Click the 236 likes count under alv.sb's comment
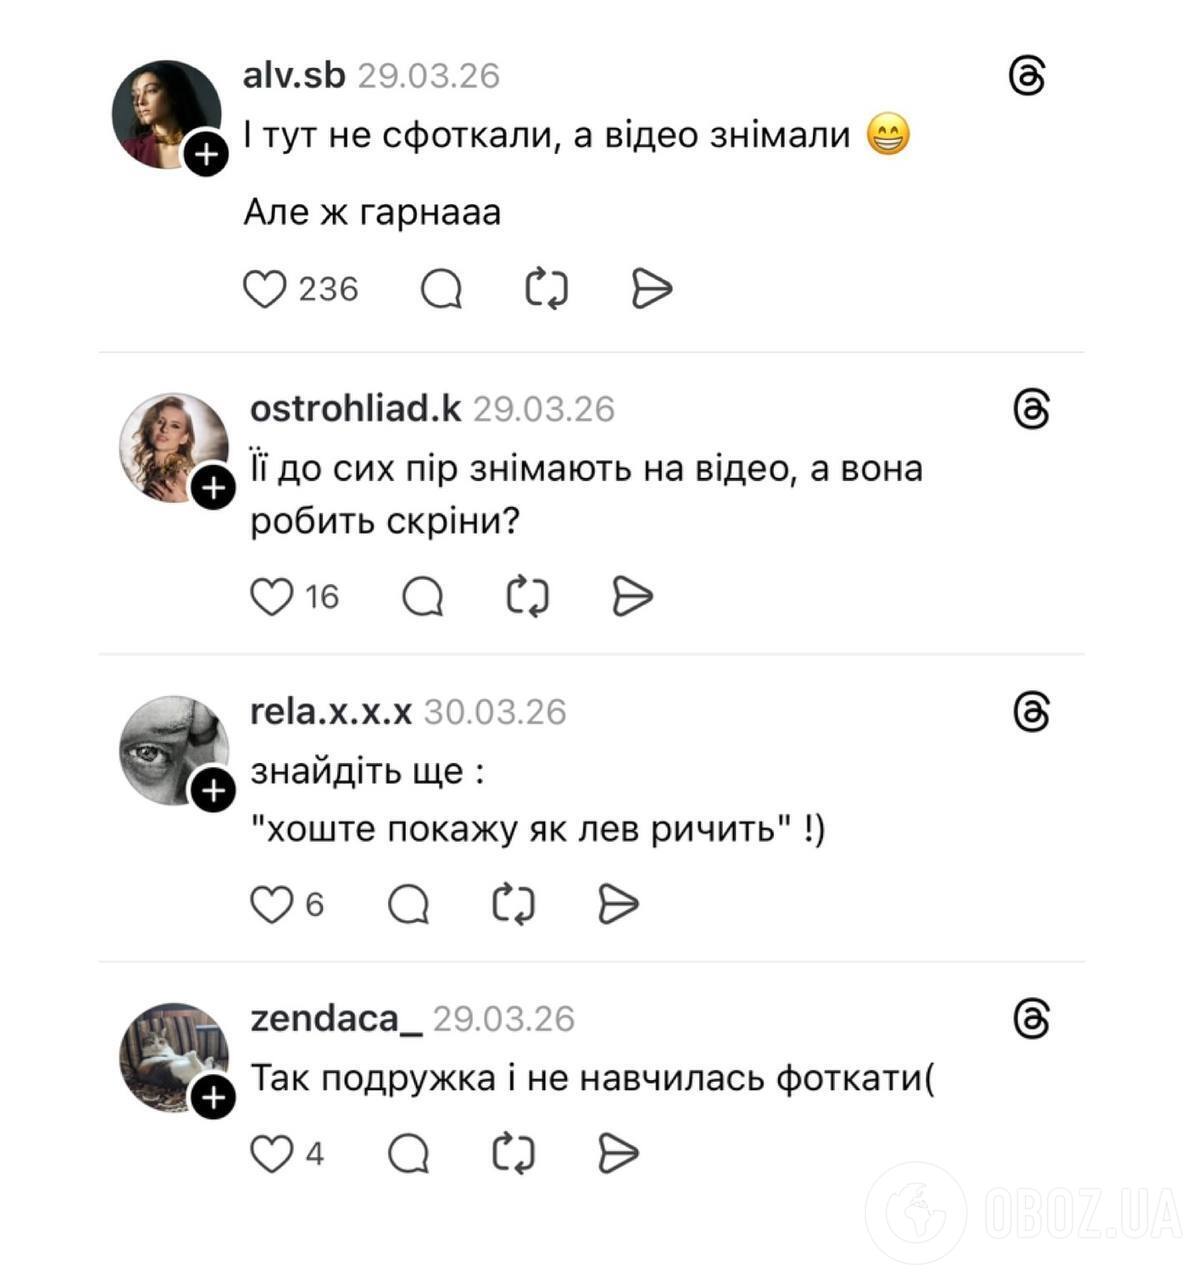 pyautogui.click(x=328, y=288)
